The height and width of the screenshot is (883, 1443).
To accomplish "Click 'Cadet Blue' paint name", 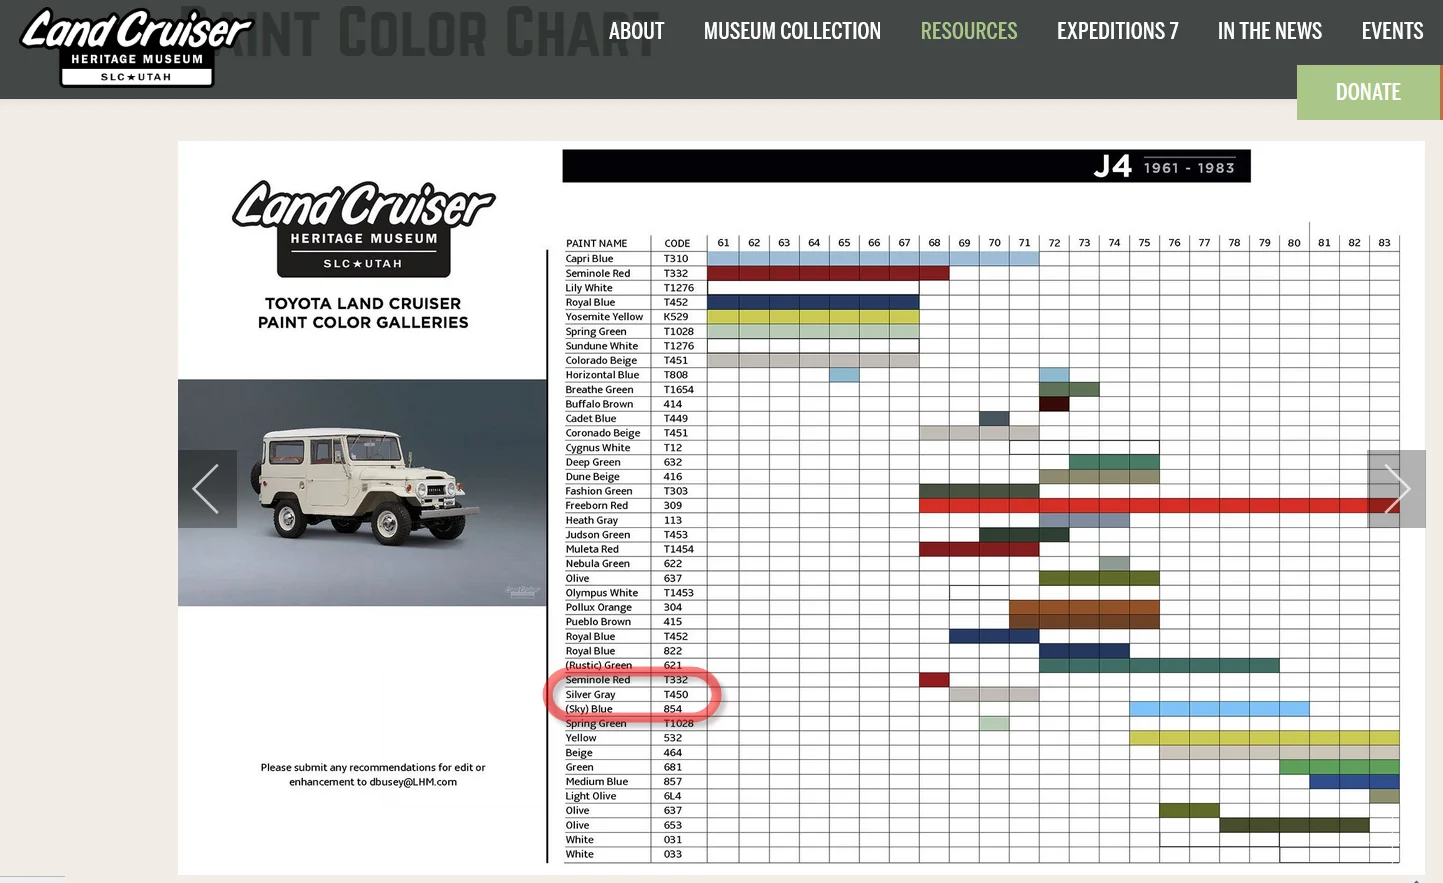I will pos(591,419).
